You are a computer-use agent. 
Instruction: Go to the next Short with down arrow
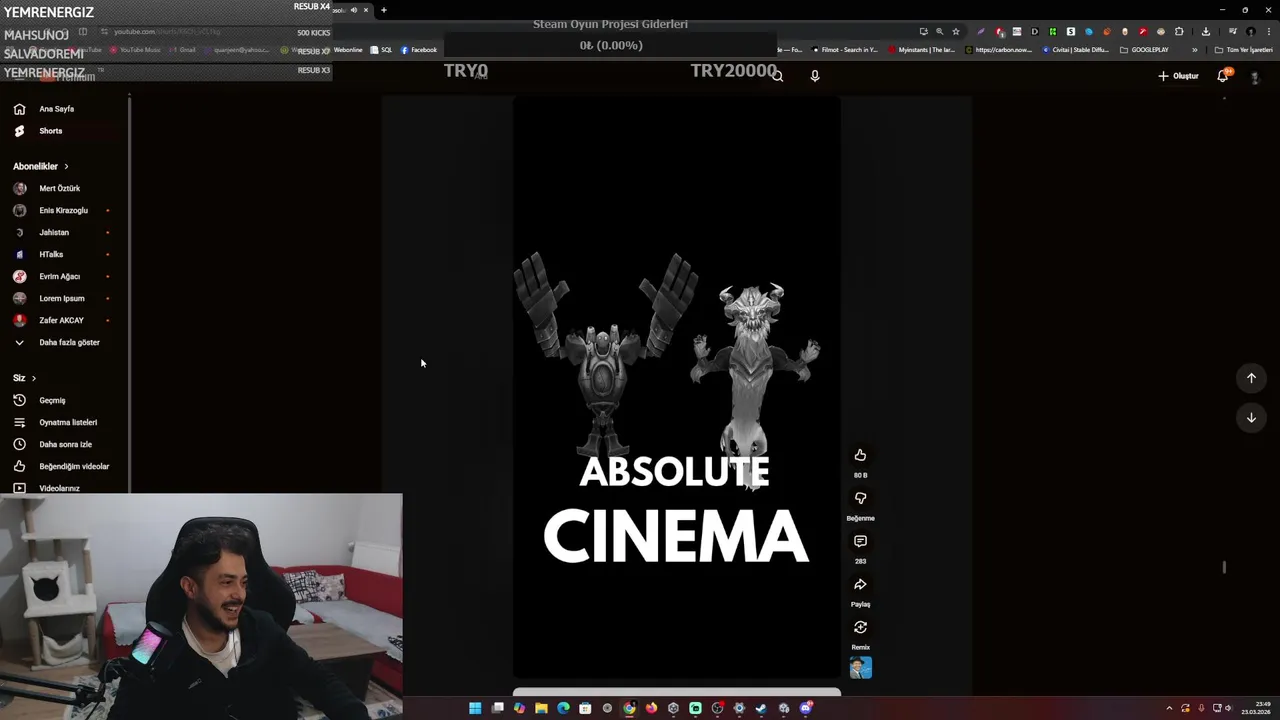1251,418
